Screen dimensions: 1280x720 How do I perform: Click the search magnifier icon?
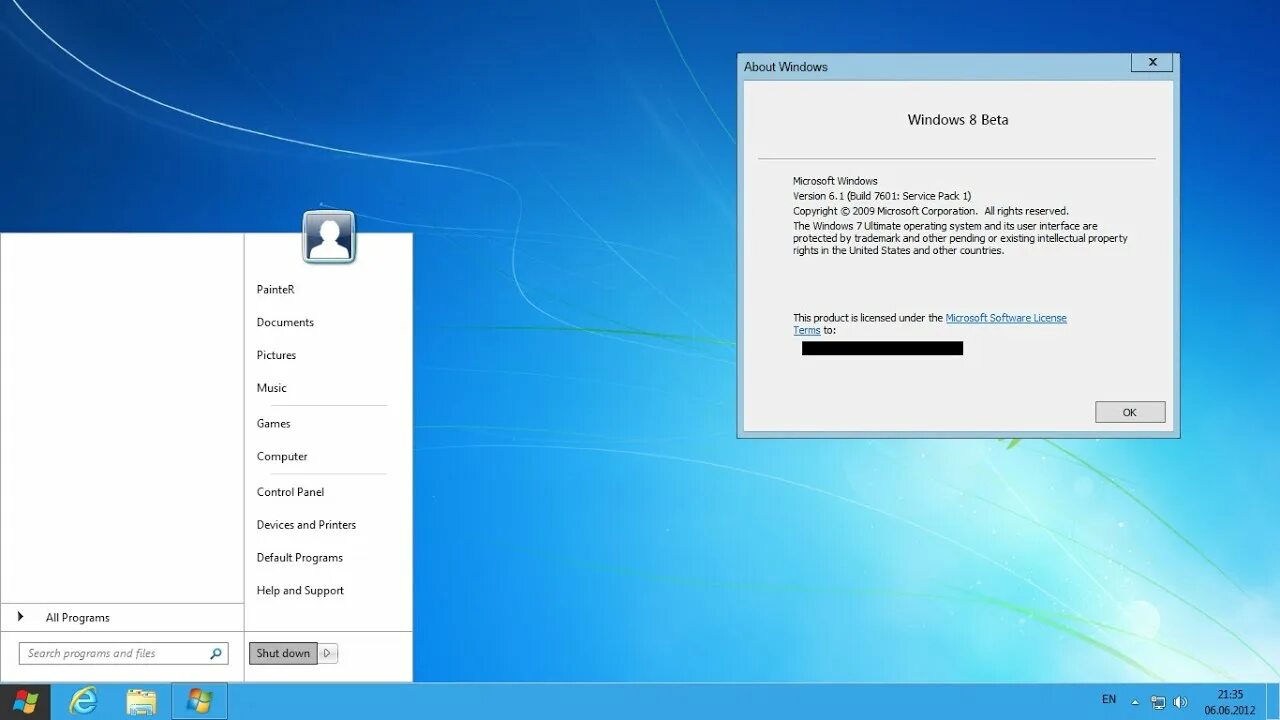[215, 653]
